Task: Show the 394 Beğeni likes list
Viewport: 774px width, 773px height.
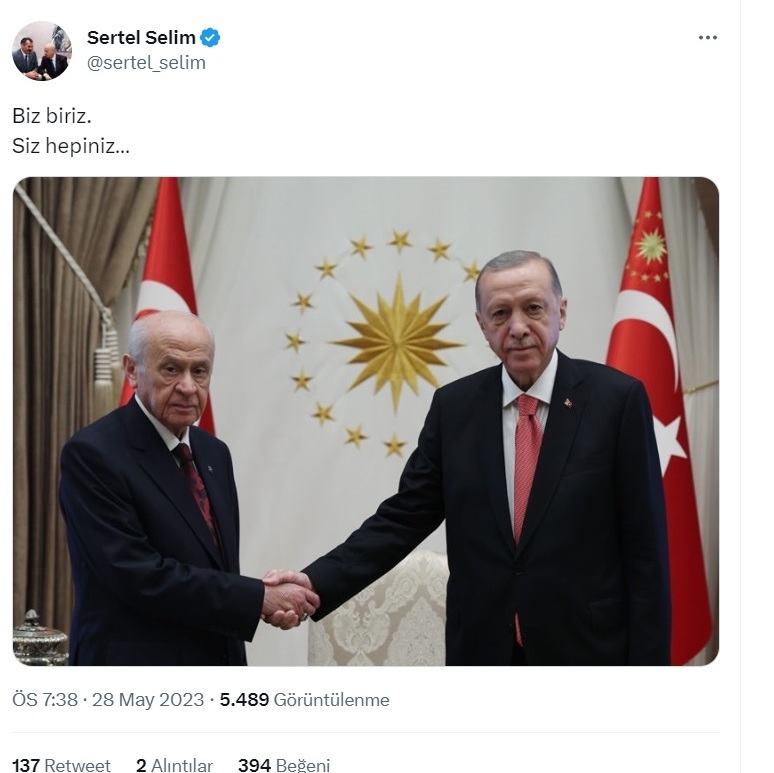Action: pos(284,765)
